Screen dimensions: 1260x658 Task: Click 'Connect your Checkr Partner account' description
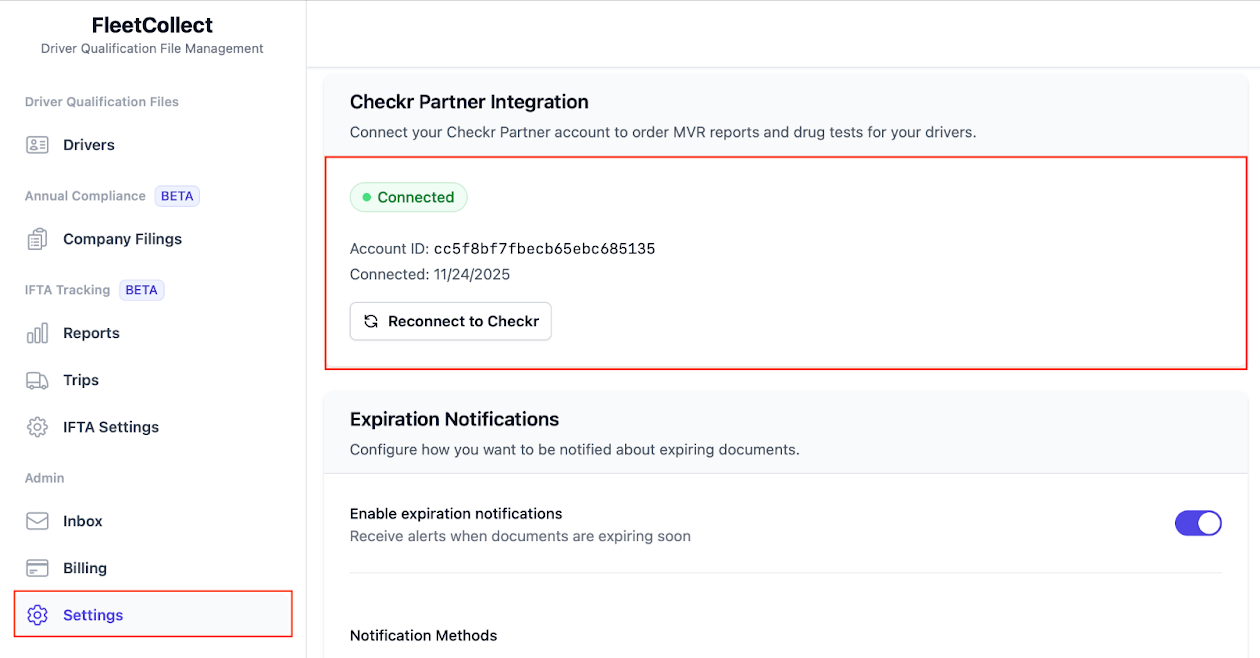coord(663,132)
